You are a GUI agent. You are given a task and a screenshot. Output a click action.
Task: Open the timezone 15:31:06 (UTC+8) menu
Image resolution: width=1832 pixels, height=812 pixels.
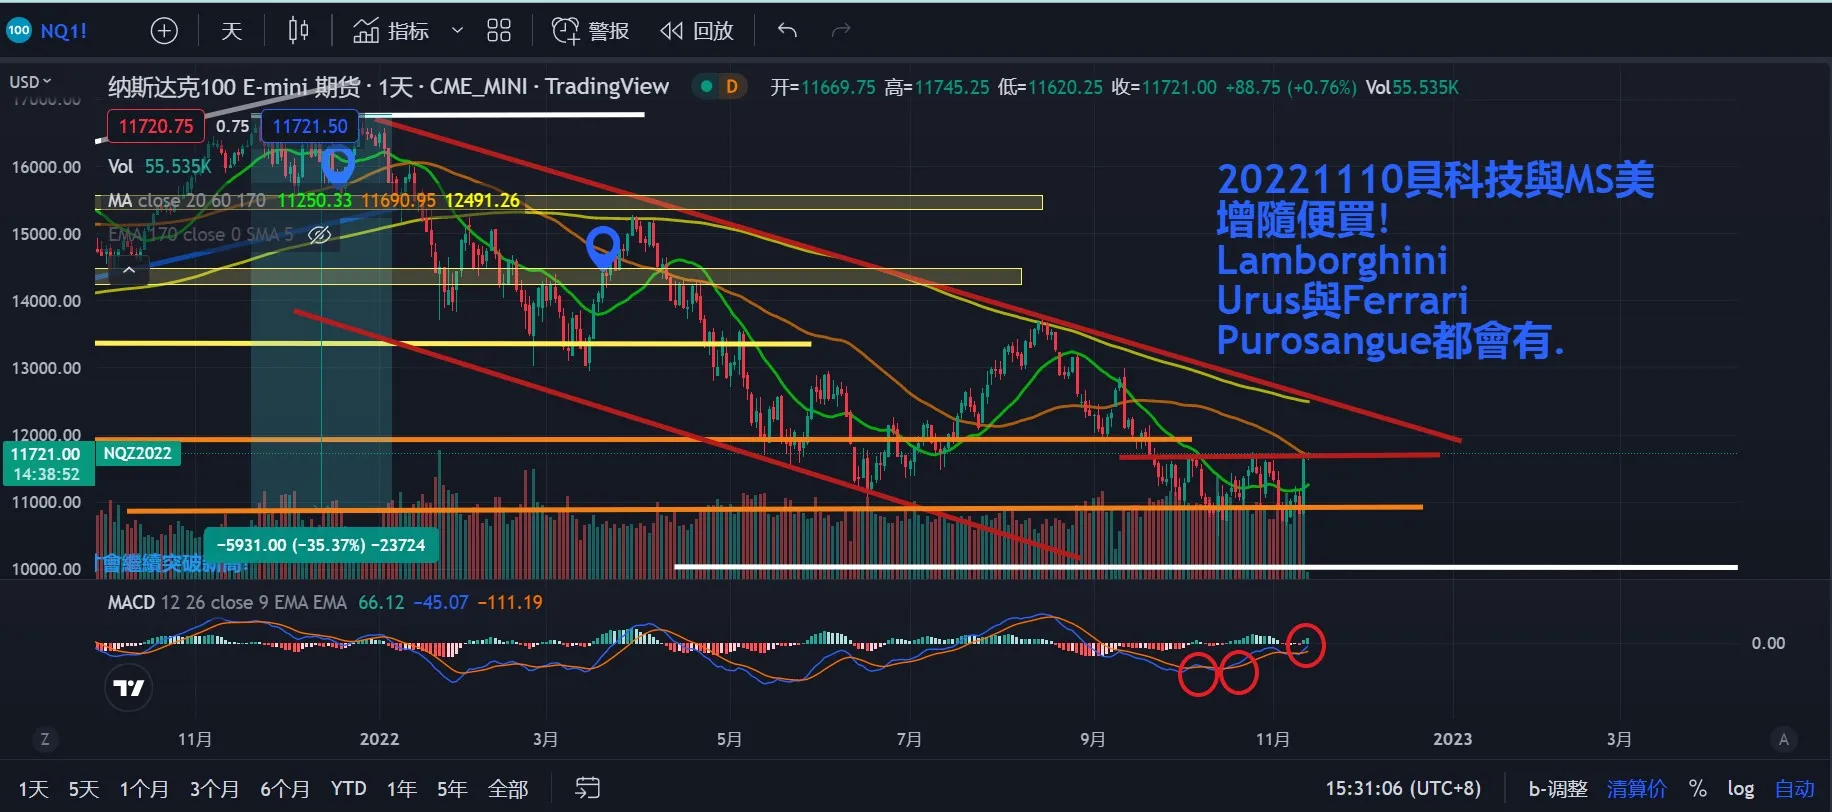coord(1403,789)
